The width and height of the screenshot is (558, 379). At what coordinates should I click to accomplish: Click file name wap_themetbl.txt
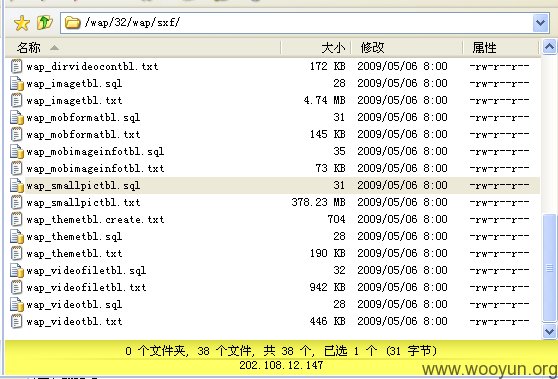tap(74, 254)
